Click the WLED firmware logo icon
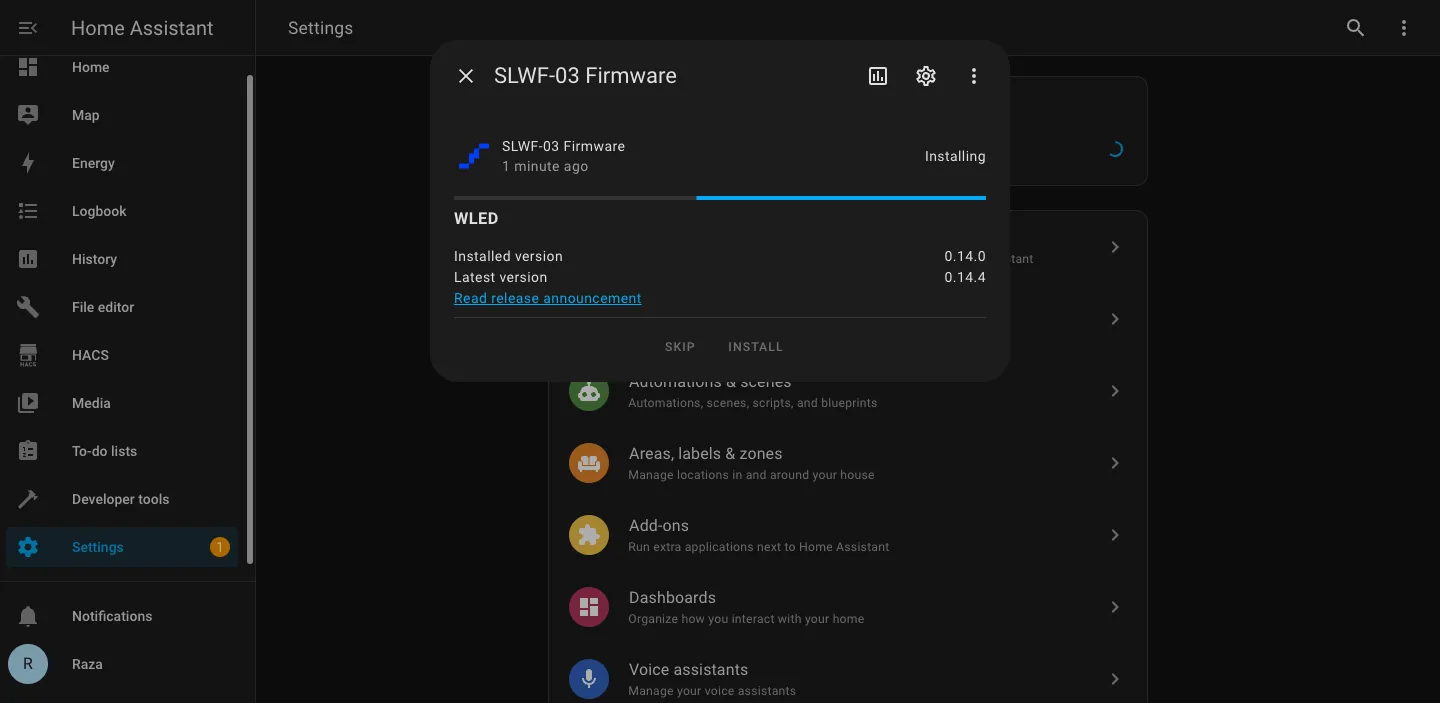The width and height of the screenshot is (1440, 703). [x=474, y=156]
